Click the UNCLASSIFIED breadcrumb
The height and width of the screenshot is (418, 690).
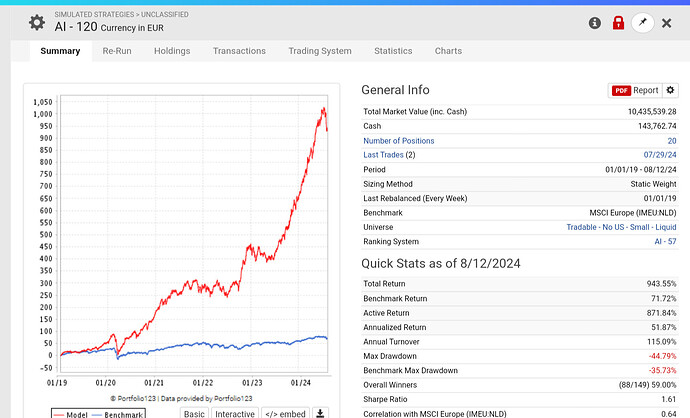pos(165,15)
